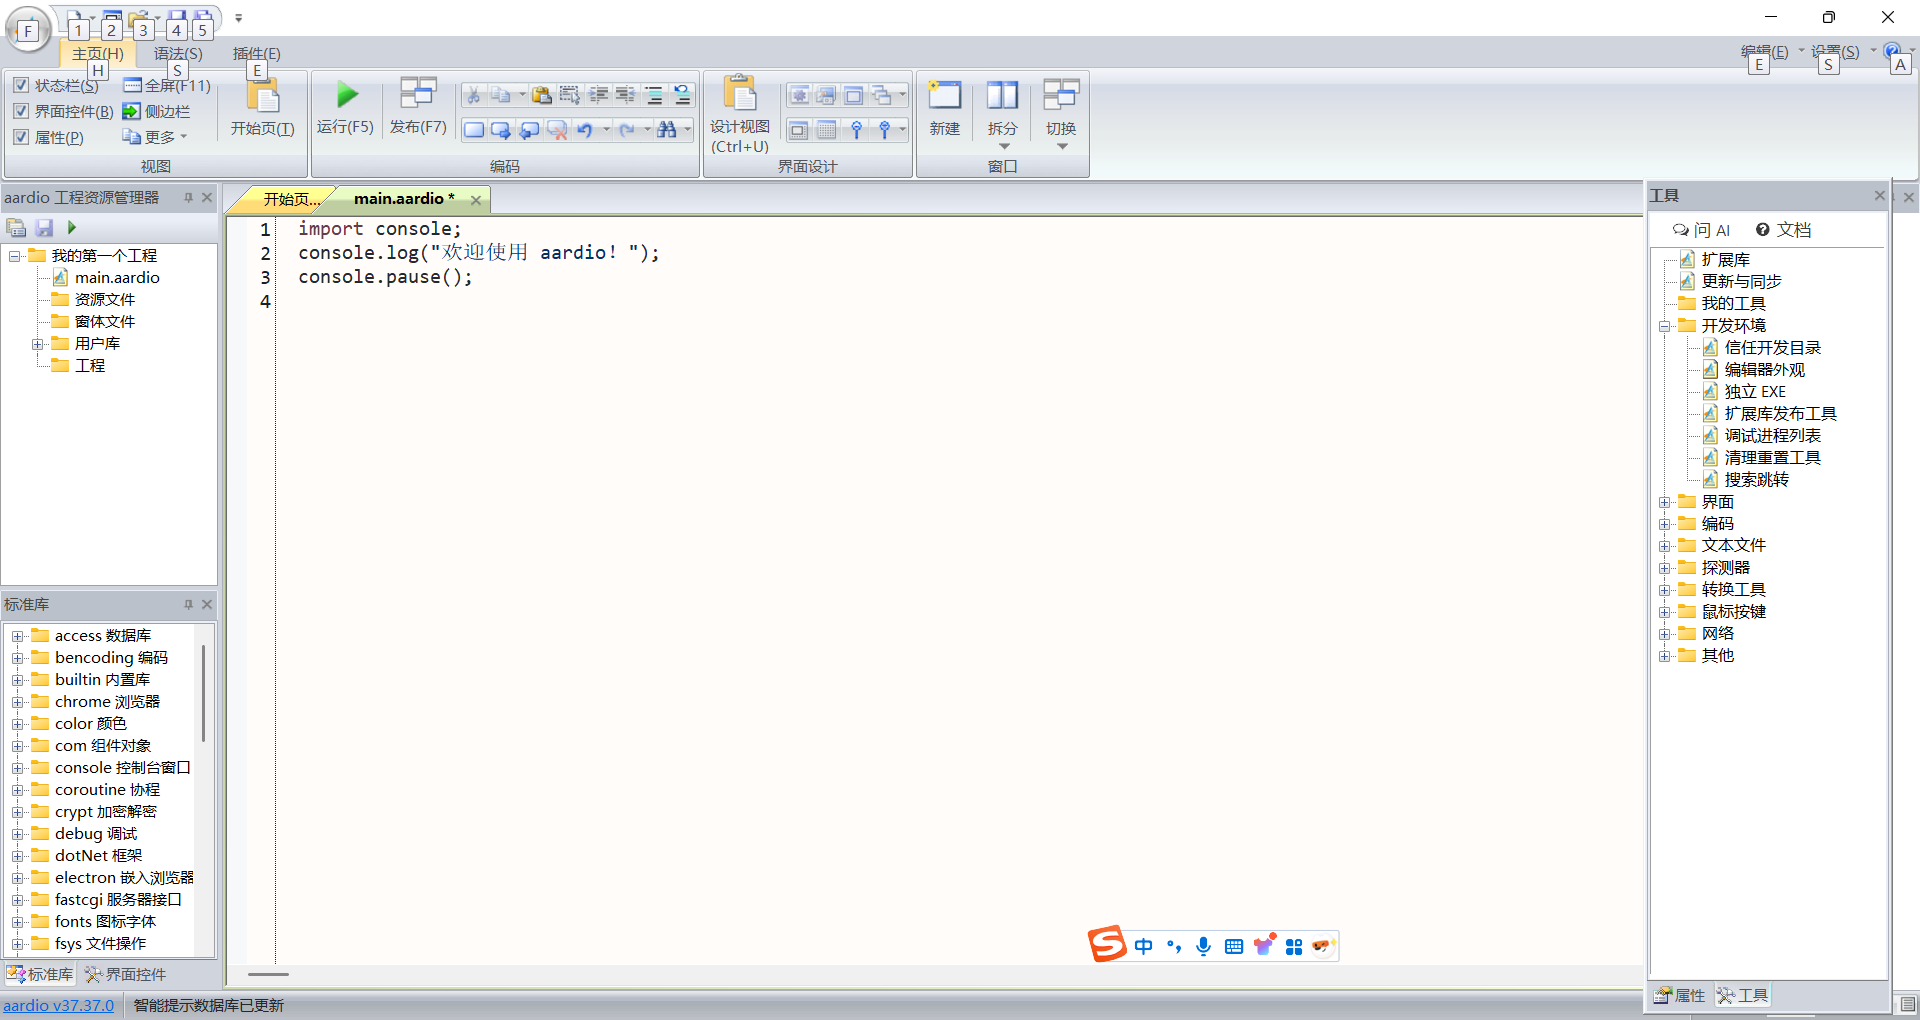Open the 编辑(E) menu at top right
The width and height of the screenshot is (1920, 1020).
1766,52
